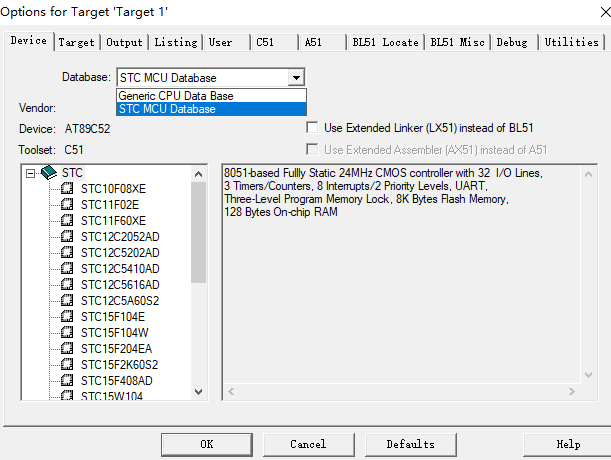Select device STC12C5616AD
This screenshot has width=611, height=460.
[x=120, y=285]
